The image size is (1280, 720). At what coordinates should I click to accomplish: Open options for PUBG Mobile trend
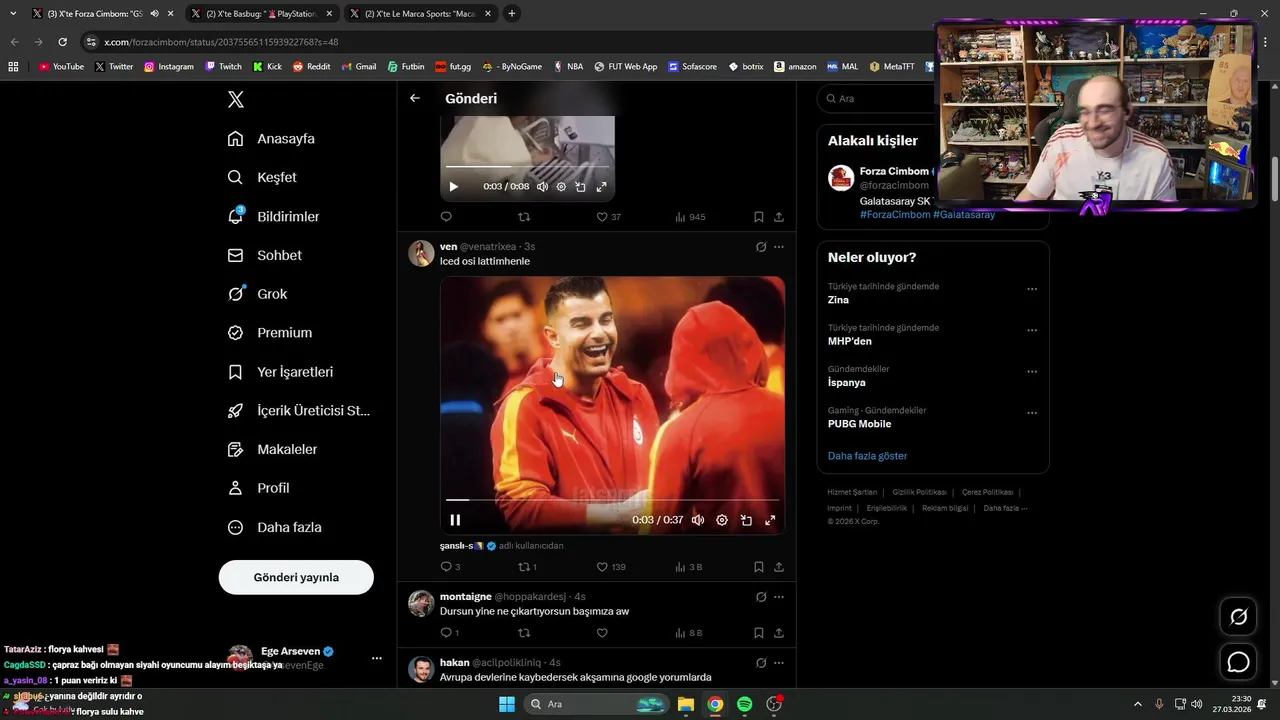[1032, 413]
